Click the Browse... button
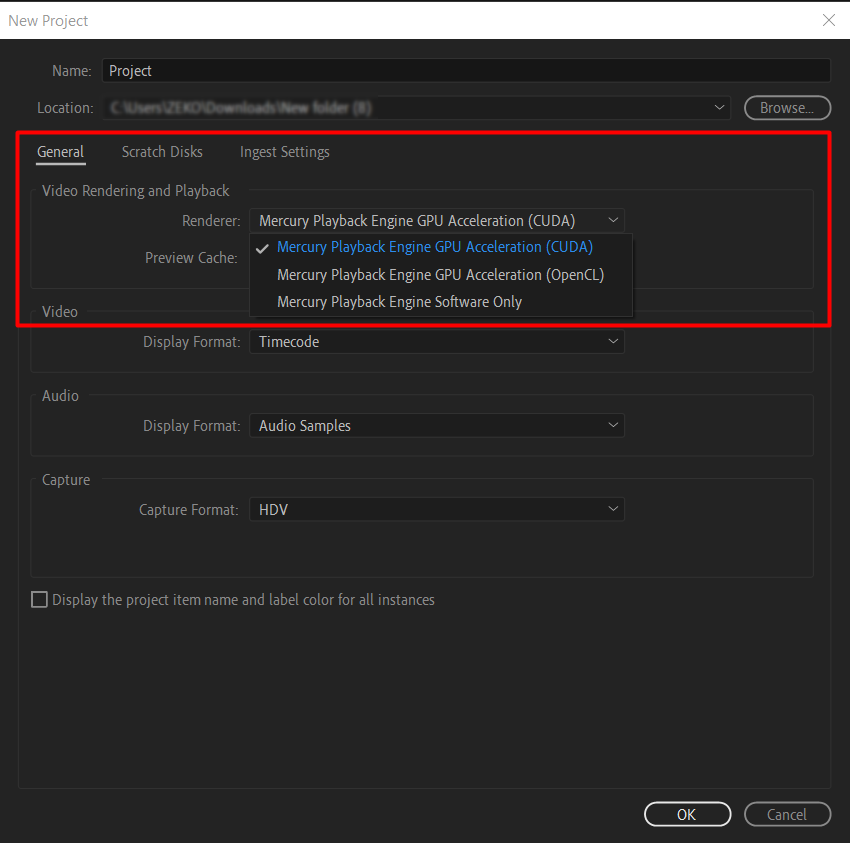This screenshot has width=850, height=843. pyautogui.click(x=787, y=108)
